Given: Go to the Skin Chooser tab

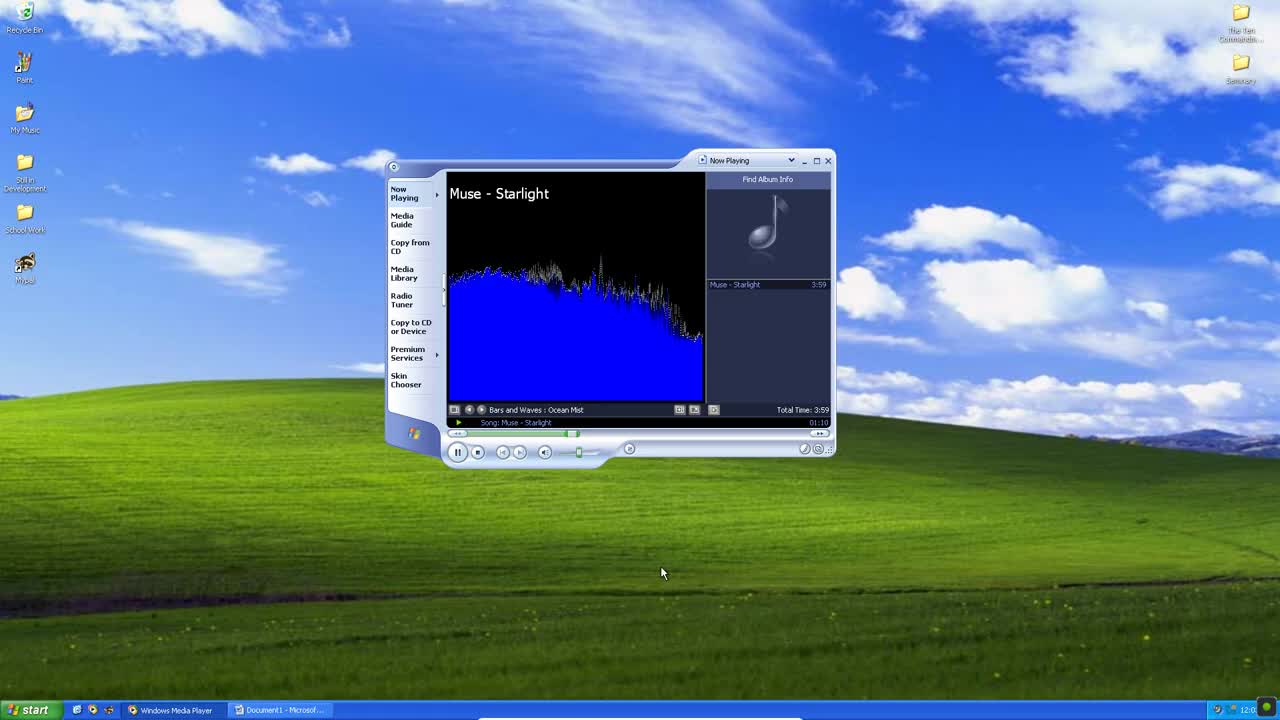Looking at the screenshot, I should [406, 380].
